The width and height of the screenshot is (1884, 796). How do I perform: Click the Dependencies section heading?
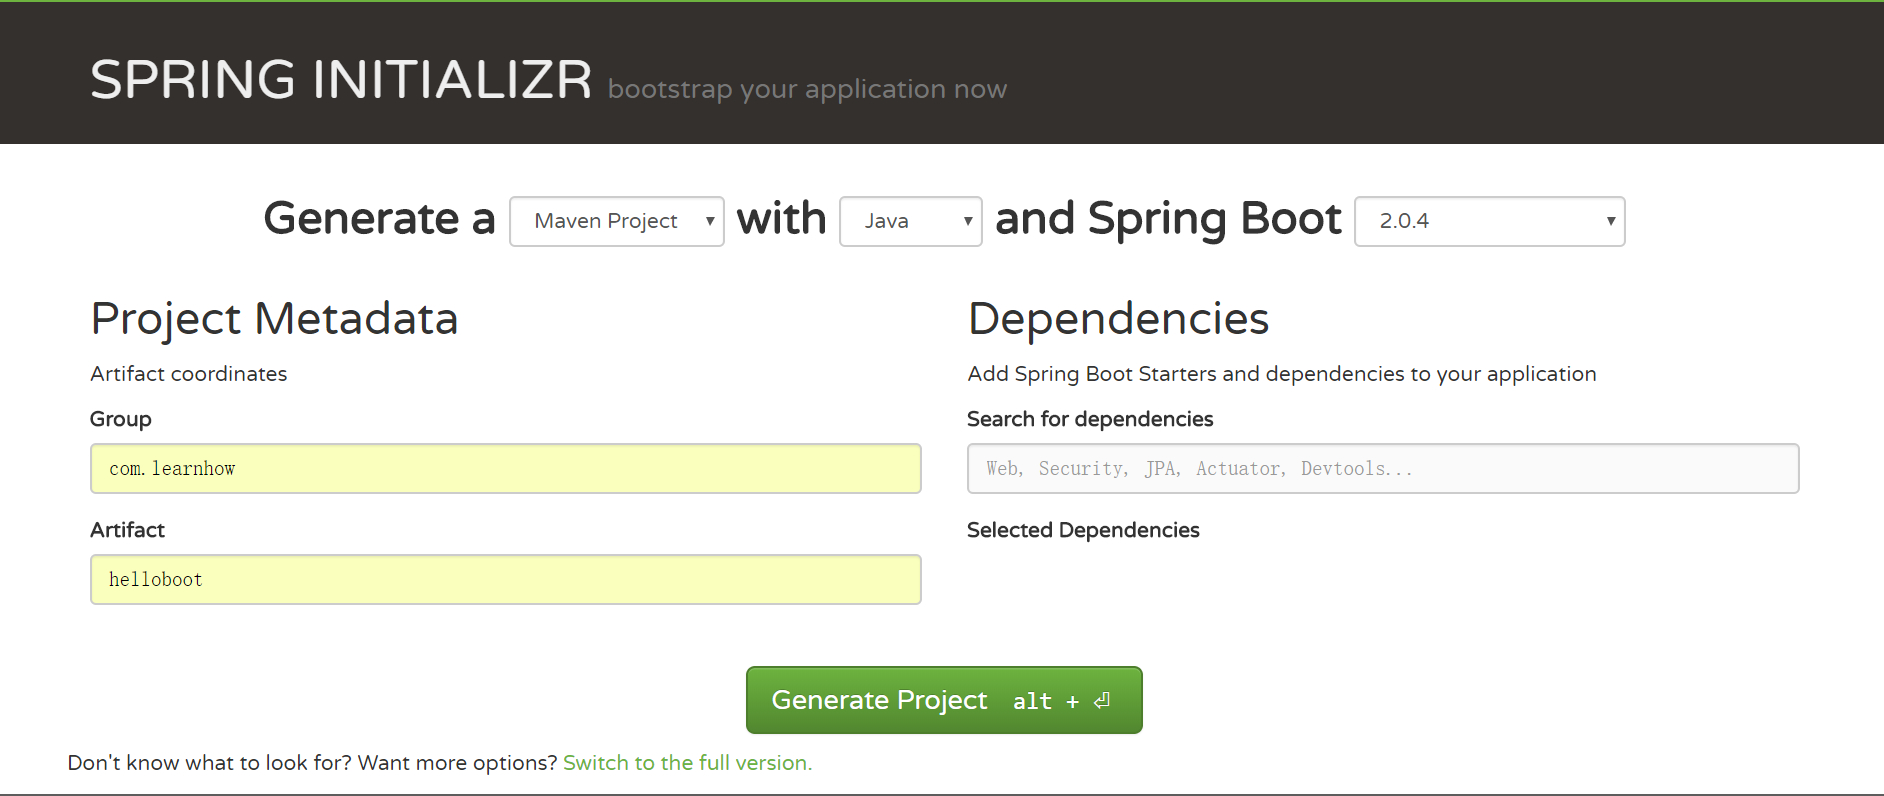1118,319
